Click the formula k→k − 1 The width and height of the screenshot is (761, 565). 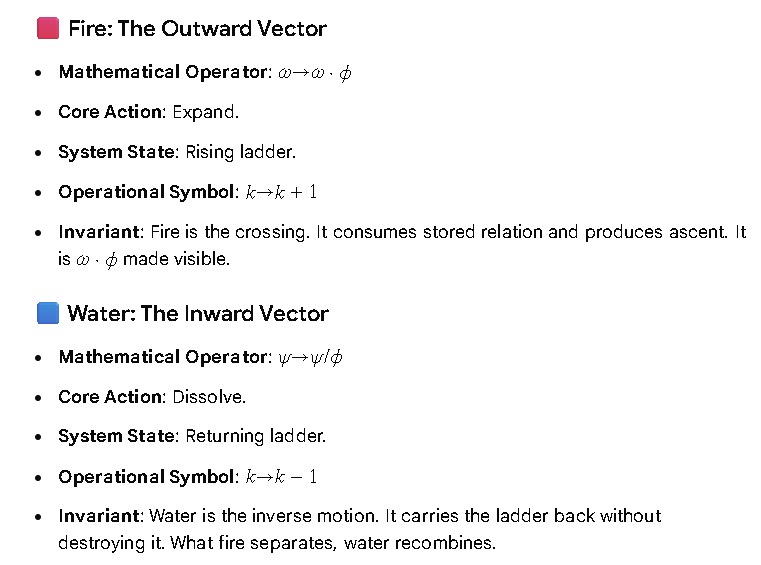tap(281, 477)
